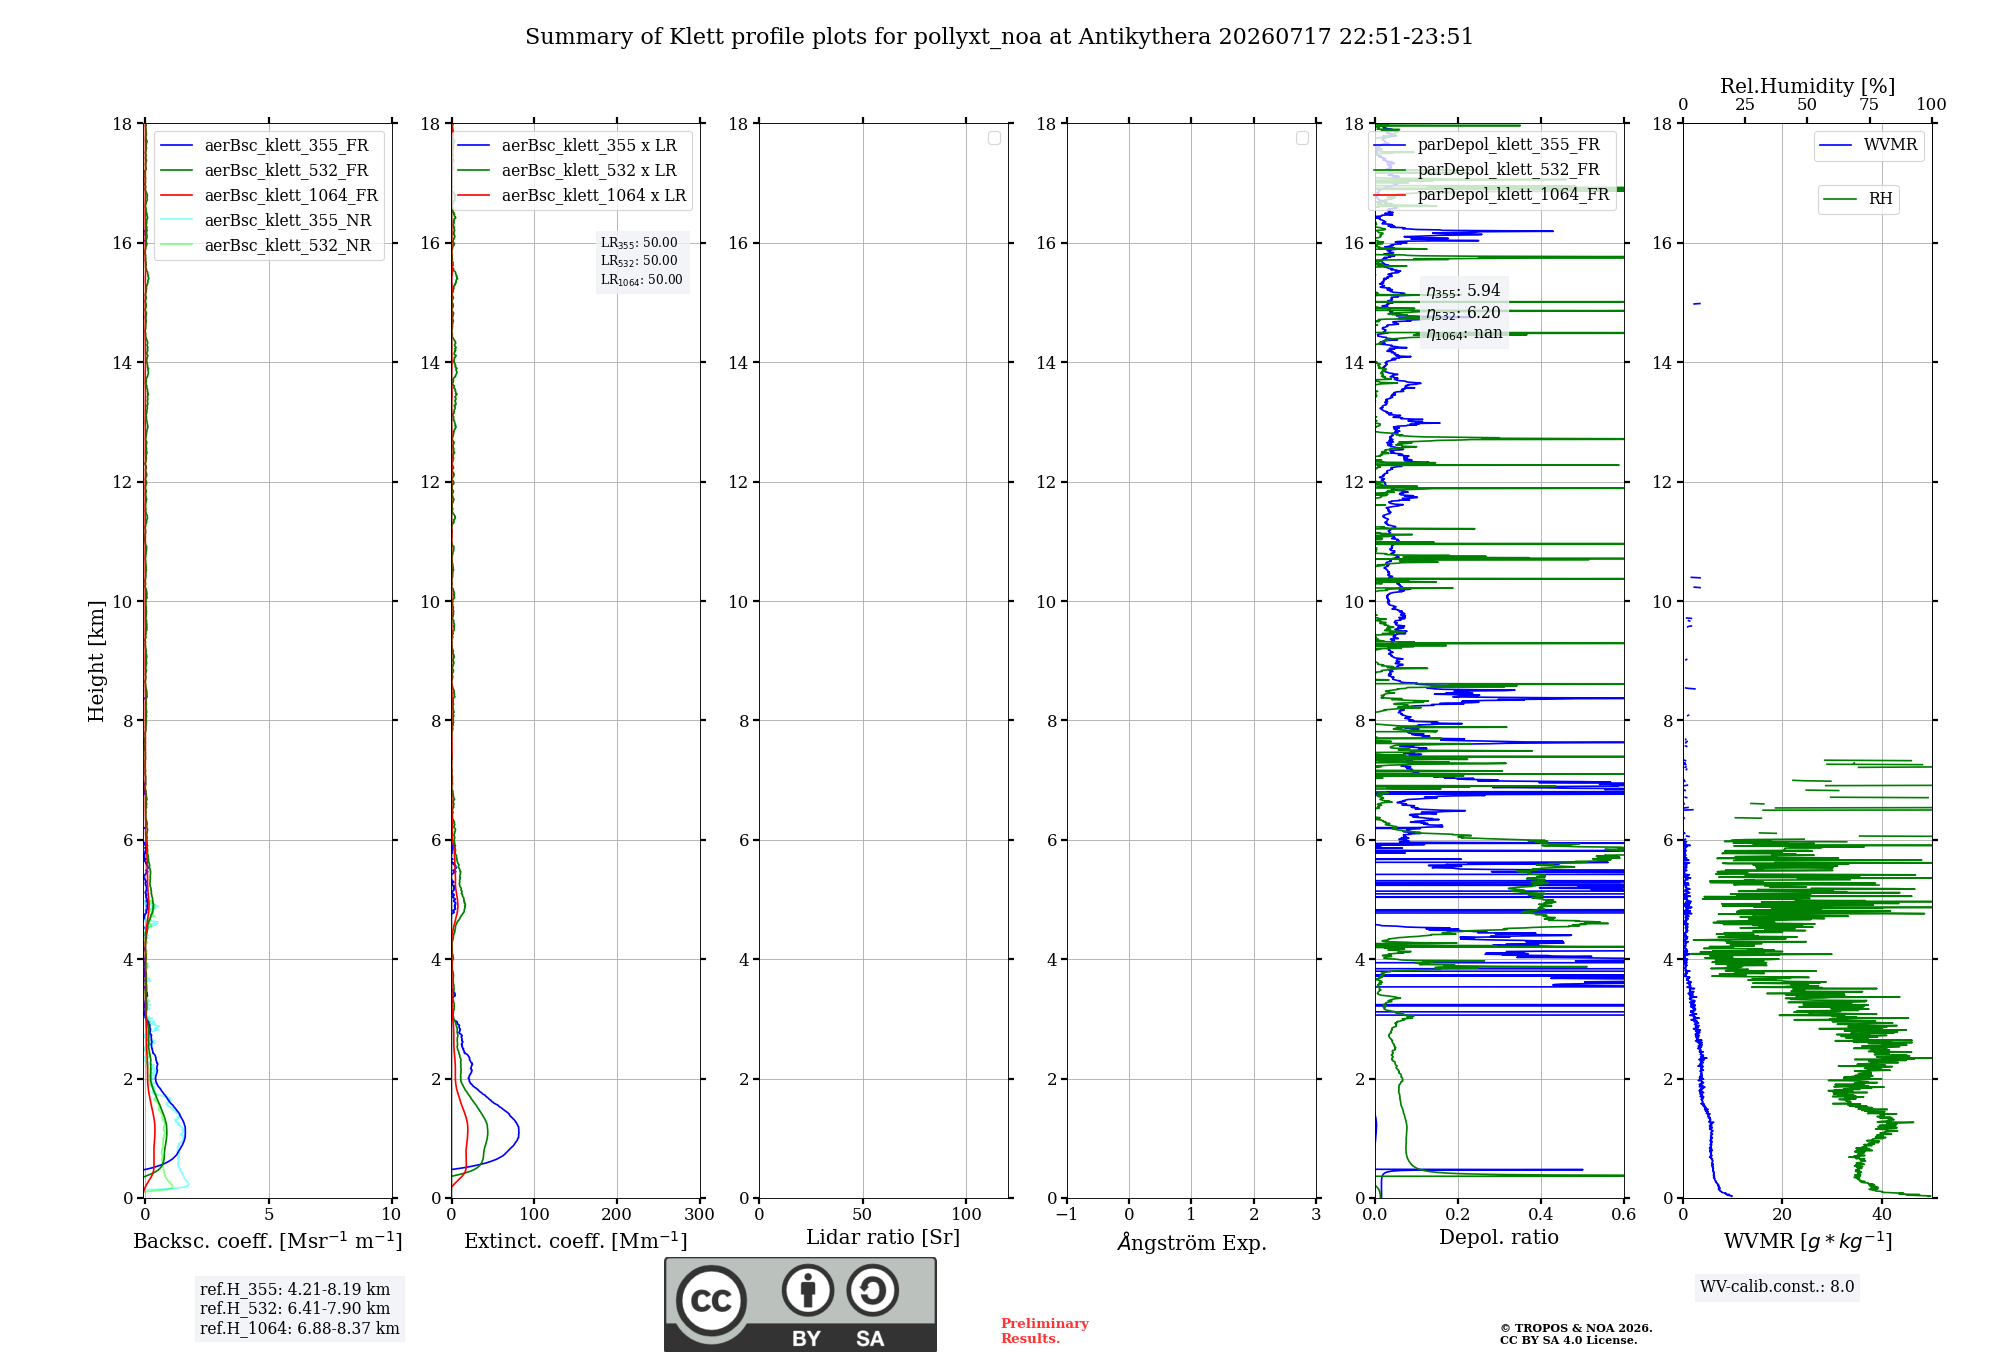Click the WVMR legend entry
The image size is (2000, 1360).
[1868, 145]
